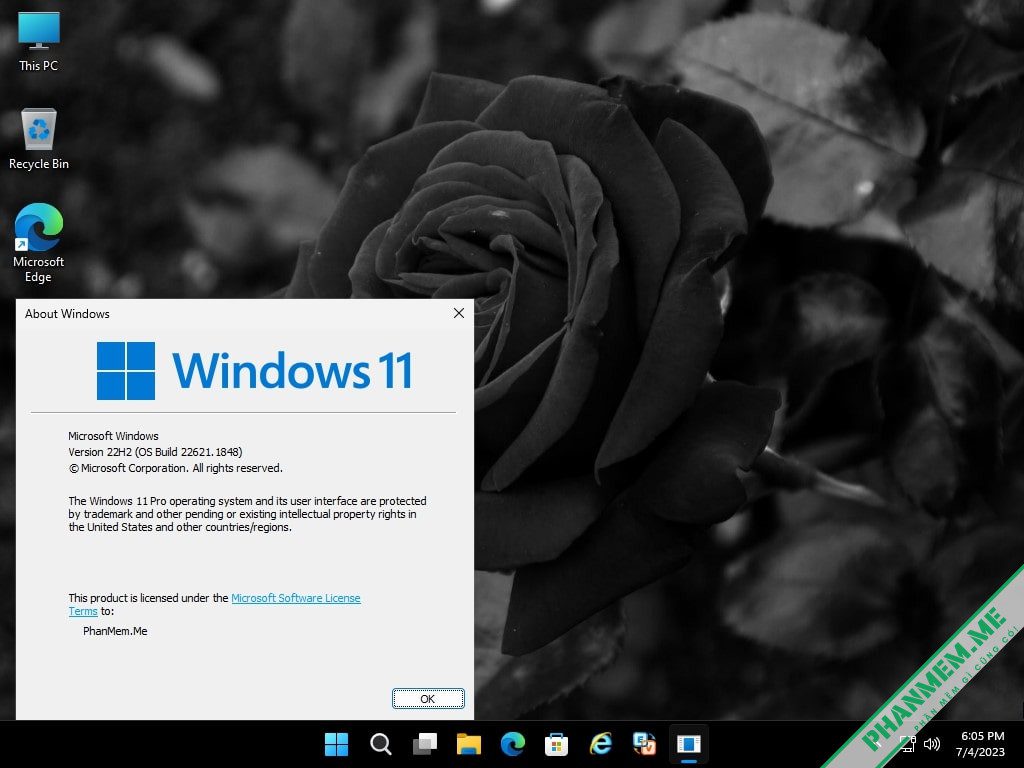This screenshot has width=1024, height=768.
Task: Click the About Windows title bar text
Action: (x=67, y=314)
